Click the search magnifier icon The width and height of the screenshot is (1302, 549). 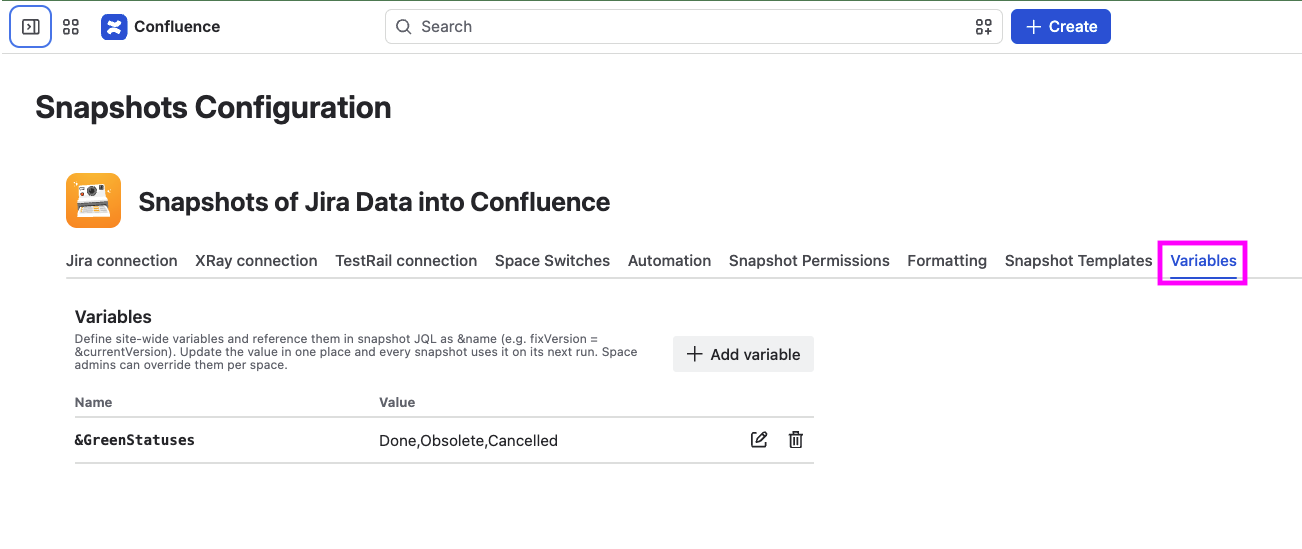404,27
